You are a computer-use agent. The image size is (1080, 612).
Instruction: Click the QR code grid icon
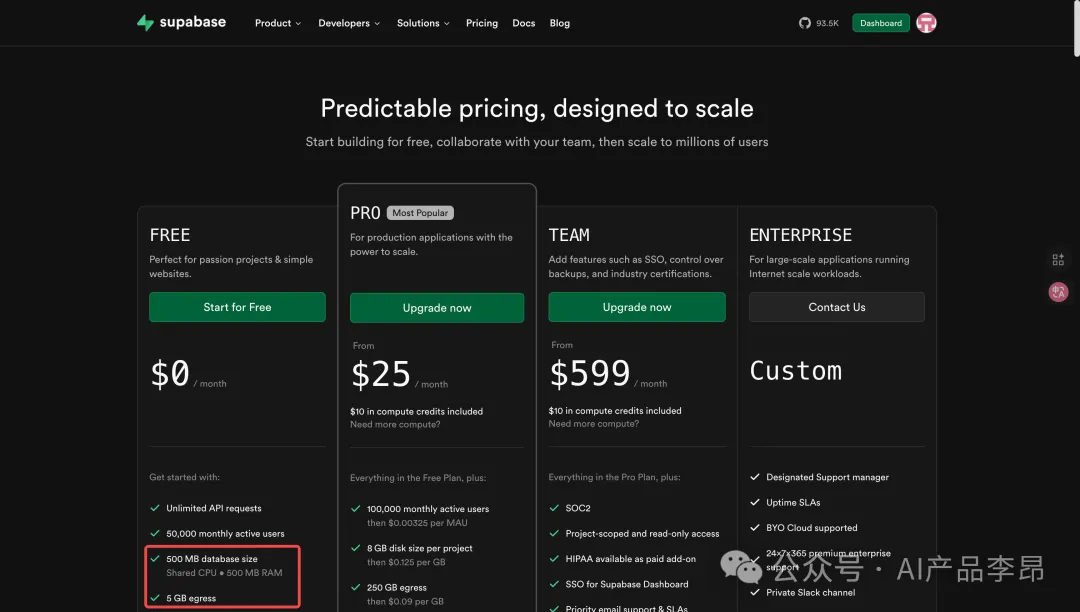(1058, 260)
